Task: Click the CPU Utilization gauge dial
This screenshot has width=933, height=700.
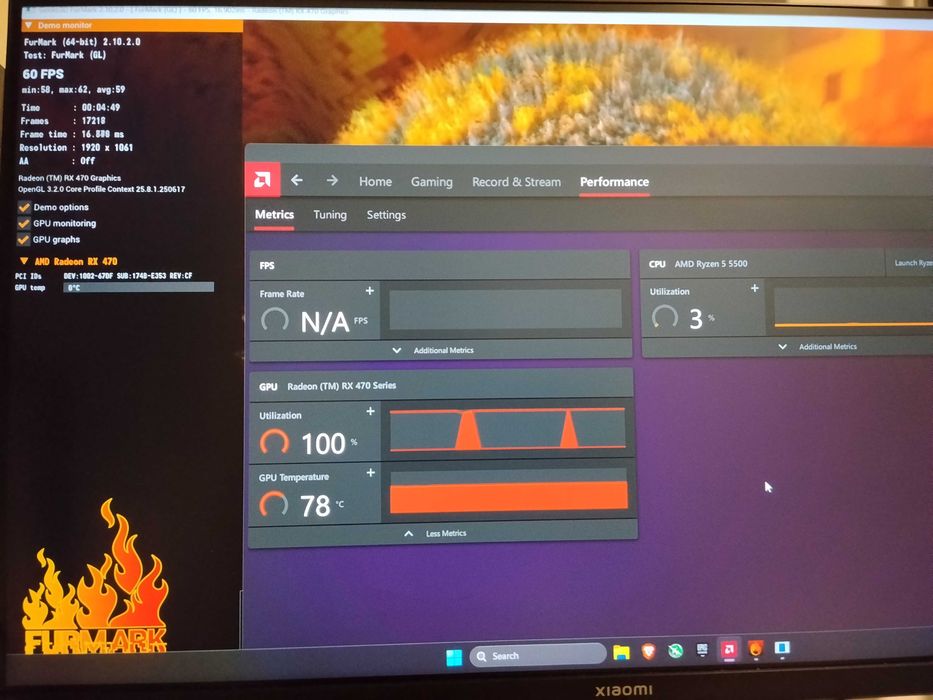Action: (665, 317)
